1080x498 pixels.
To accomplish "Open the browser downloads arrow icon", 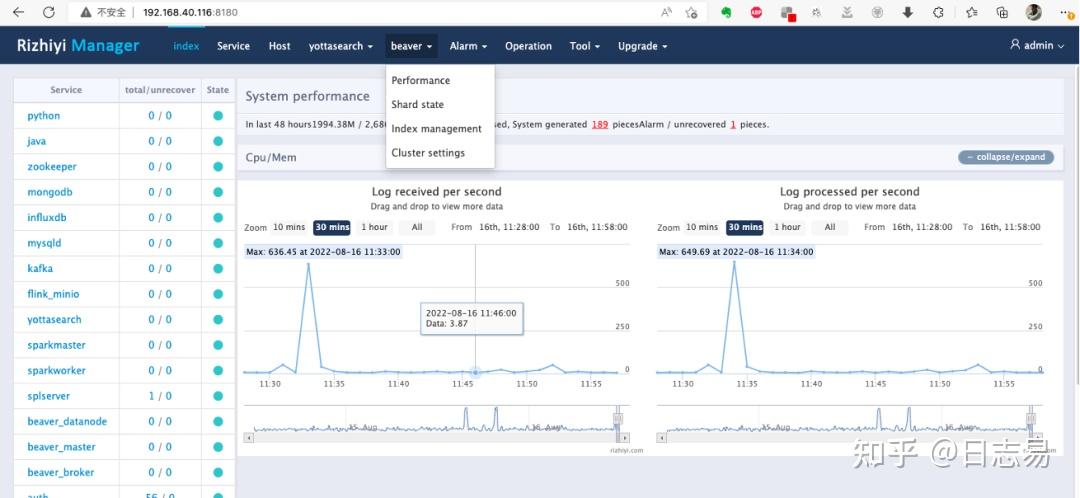I will (x=907, y=12).
